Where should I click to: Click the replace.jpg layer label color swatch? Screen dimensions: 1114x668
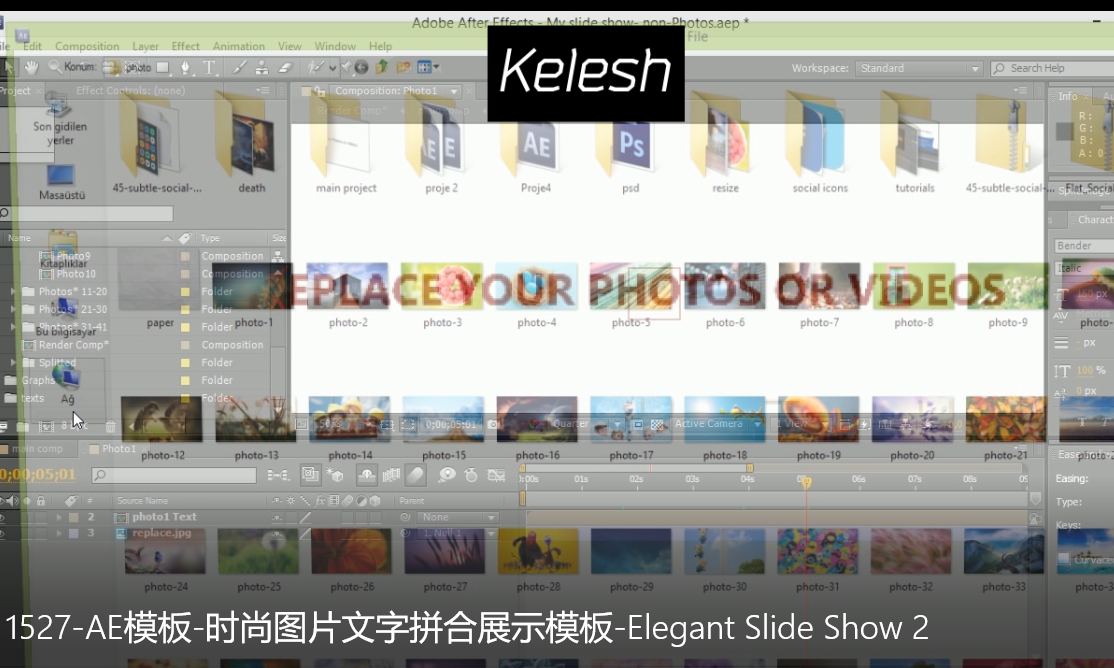73,533
